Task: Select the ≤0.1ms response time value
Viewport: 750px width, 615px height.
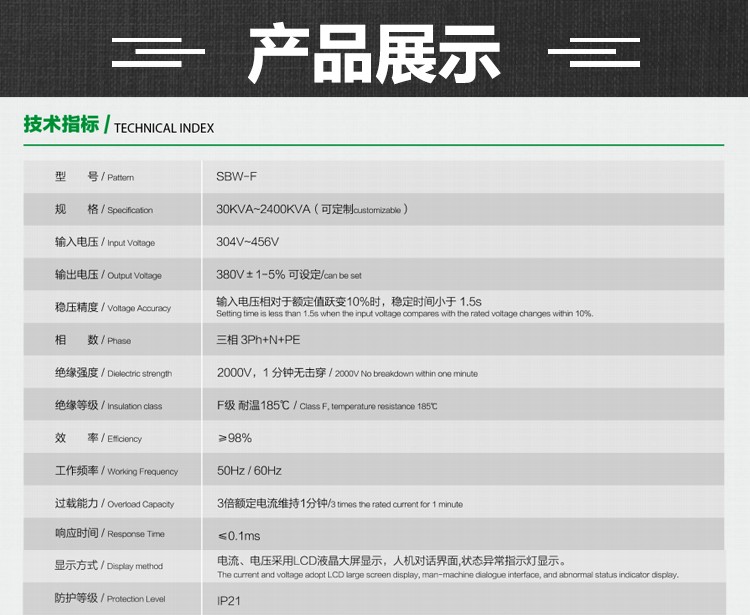Action: coord(238,536)
